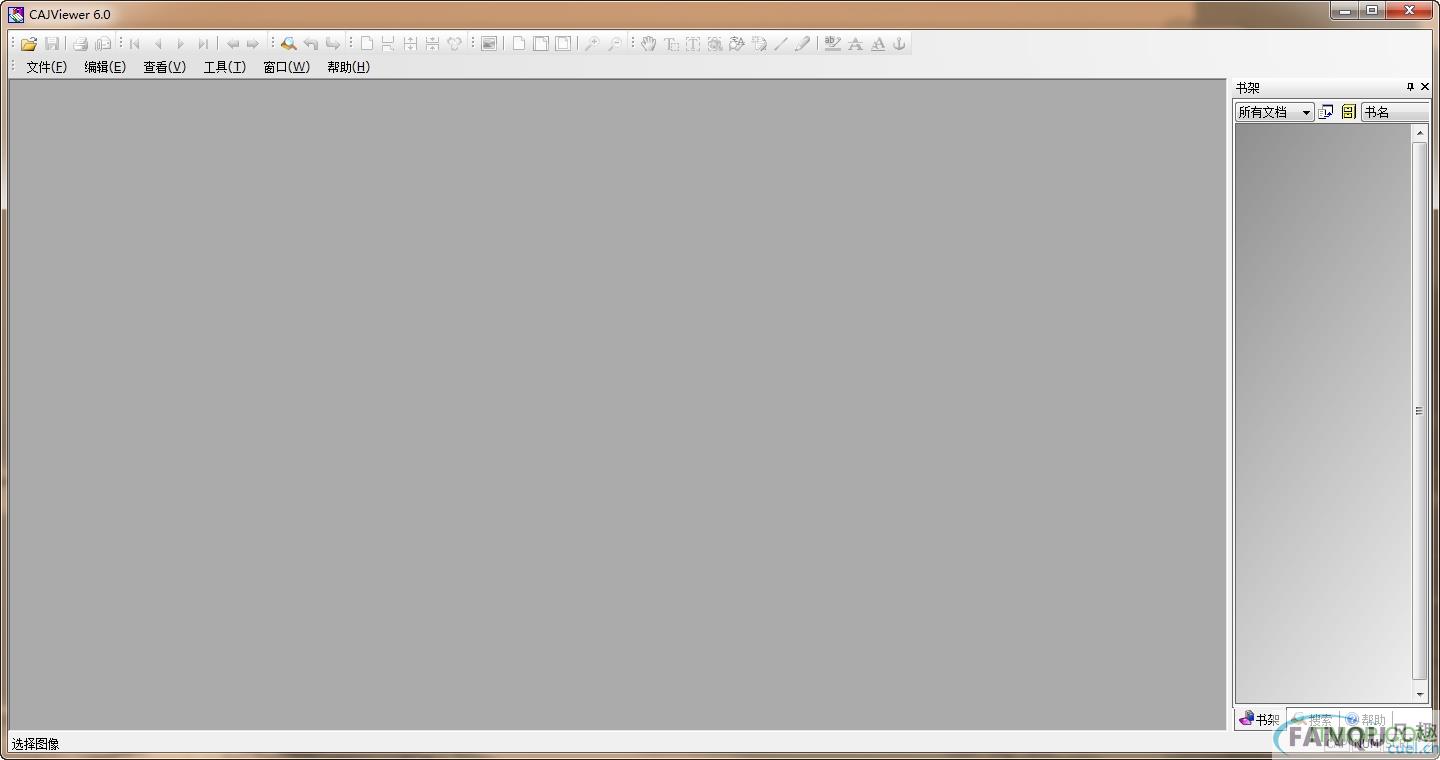This screenshot has height=760, width=1440.
Task: Open a file with the folder icon
Action: coord(29,44)
